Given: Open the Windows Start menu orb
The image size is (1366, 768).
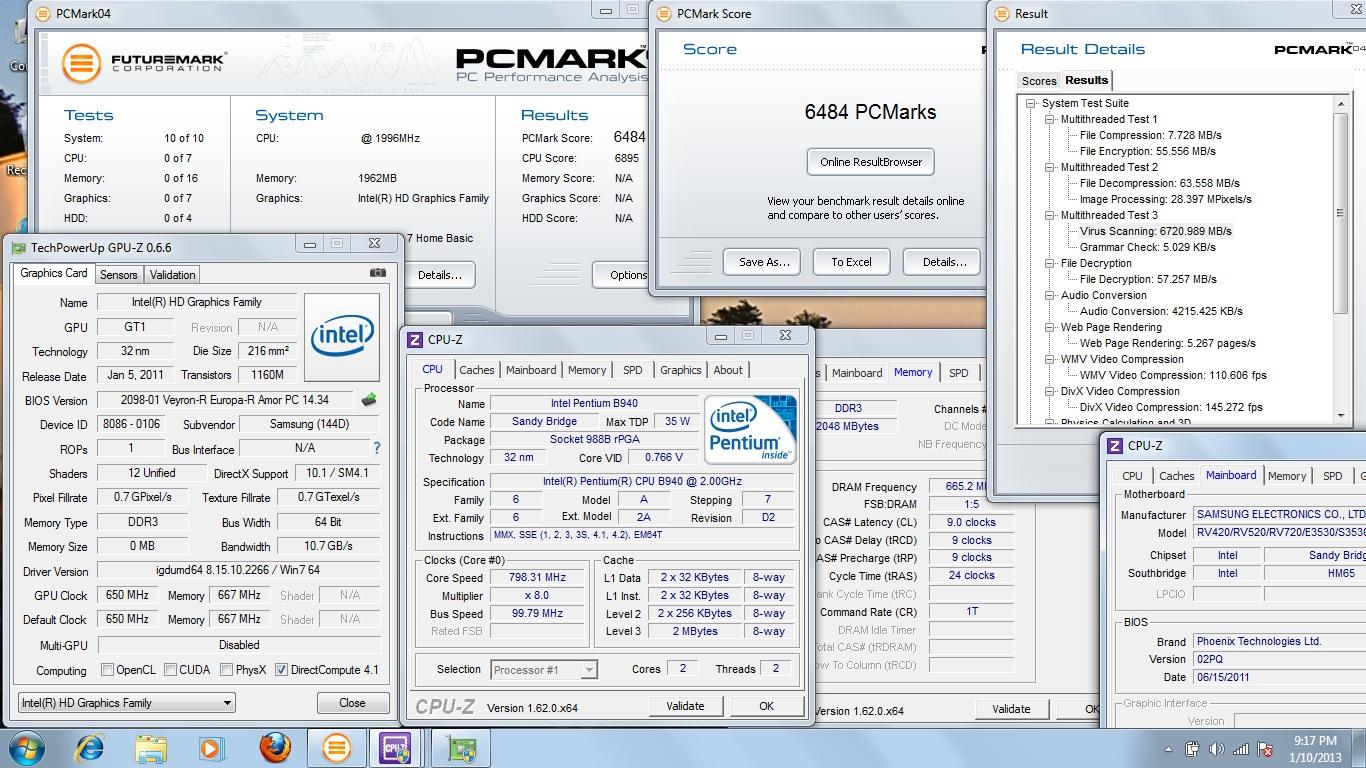Looking at the screenshot, I should tap(26, 748).
